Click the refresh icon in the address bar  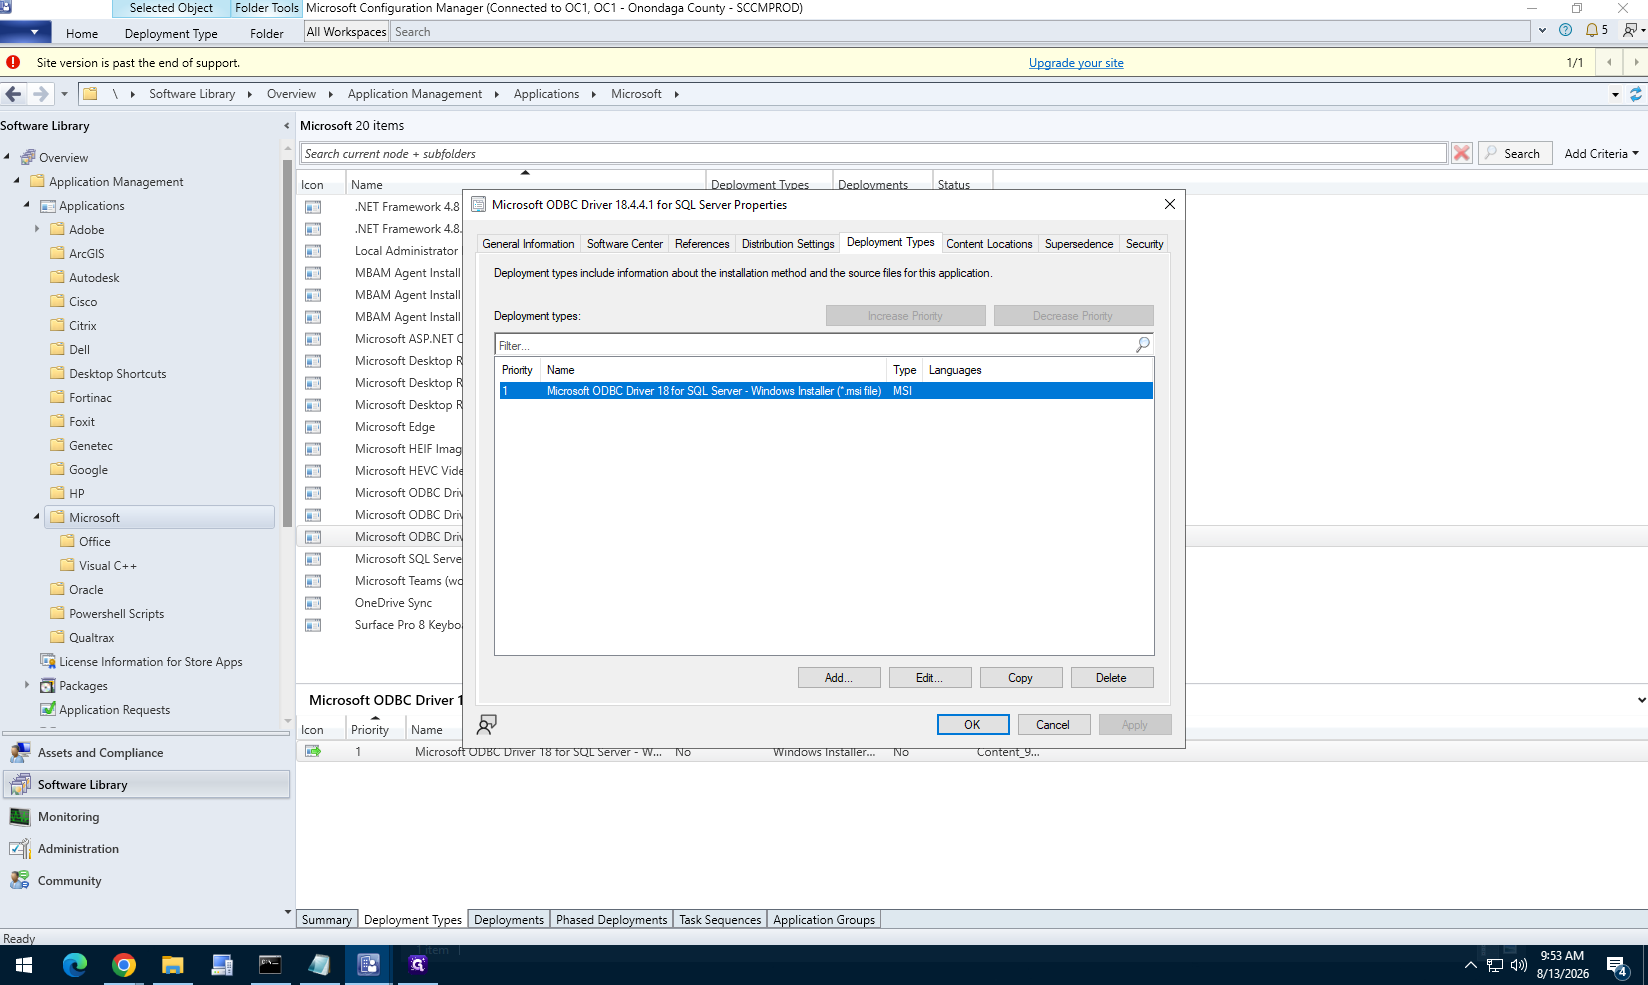[x=1636, y=94]
